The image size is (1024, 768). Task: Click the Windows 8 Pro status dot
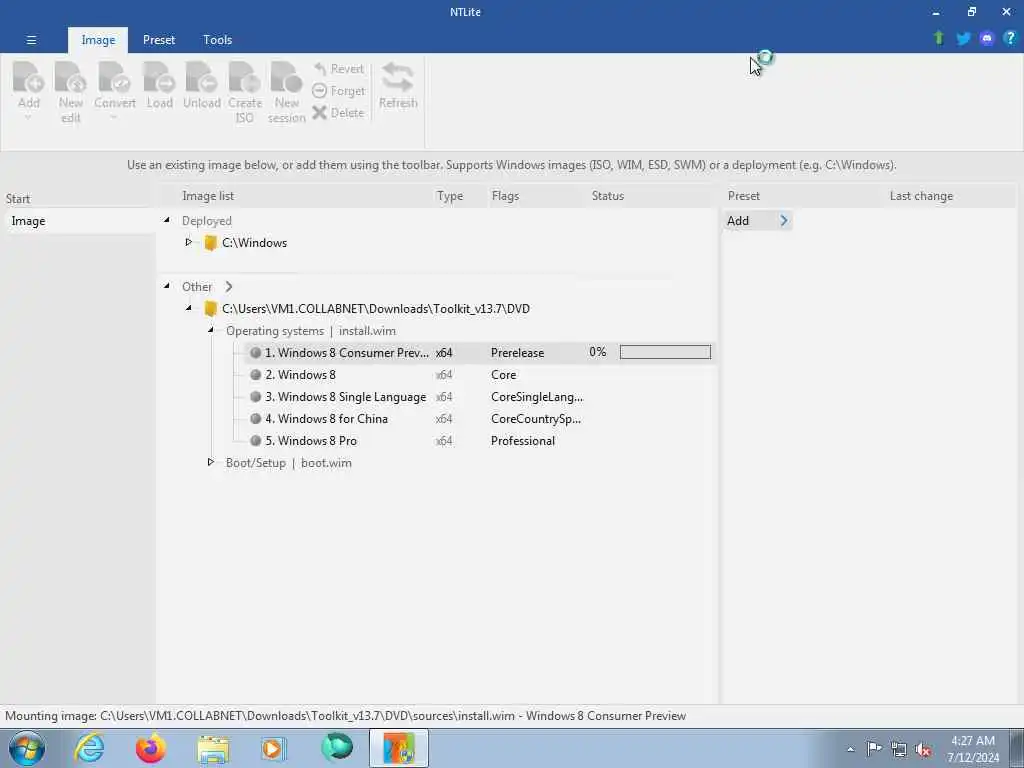pyautogui.click(x=255, y=441)
